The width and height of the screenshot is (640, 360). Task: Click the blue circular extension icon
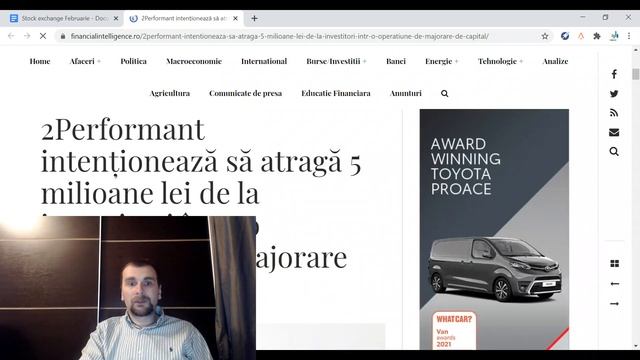(565, 36)
